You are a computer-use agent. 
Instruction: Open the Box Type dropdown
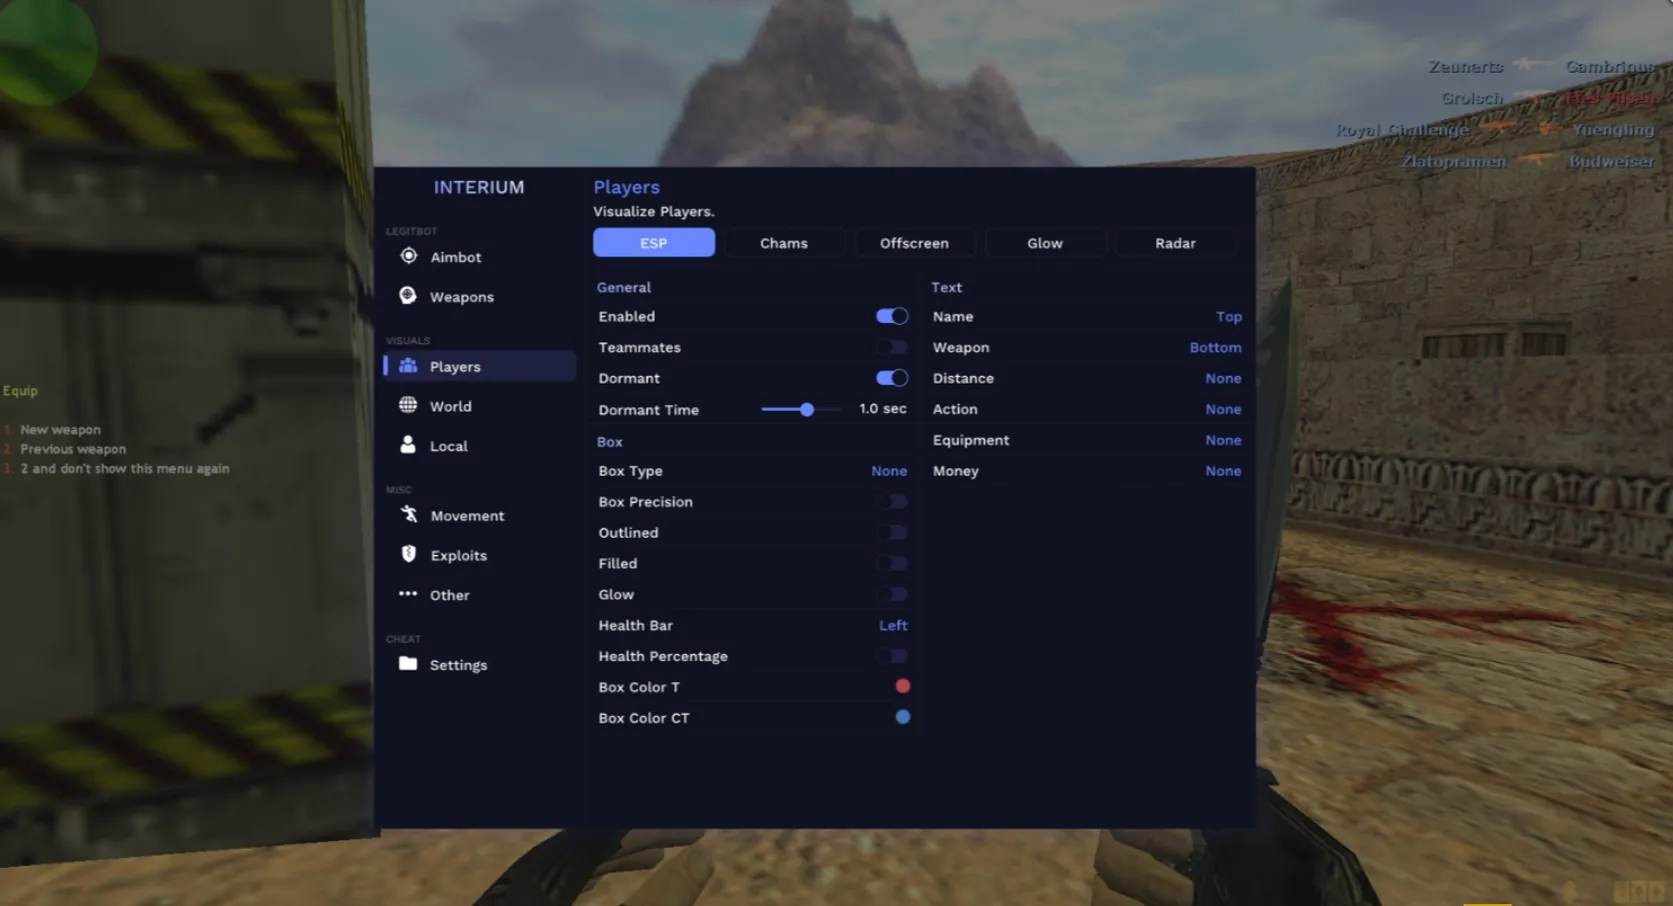click(888, 471)
